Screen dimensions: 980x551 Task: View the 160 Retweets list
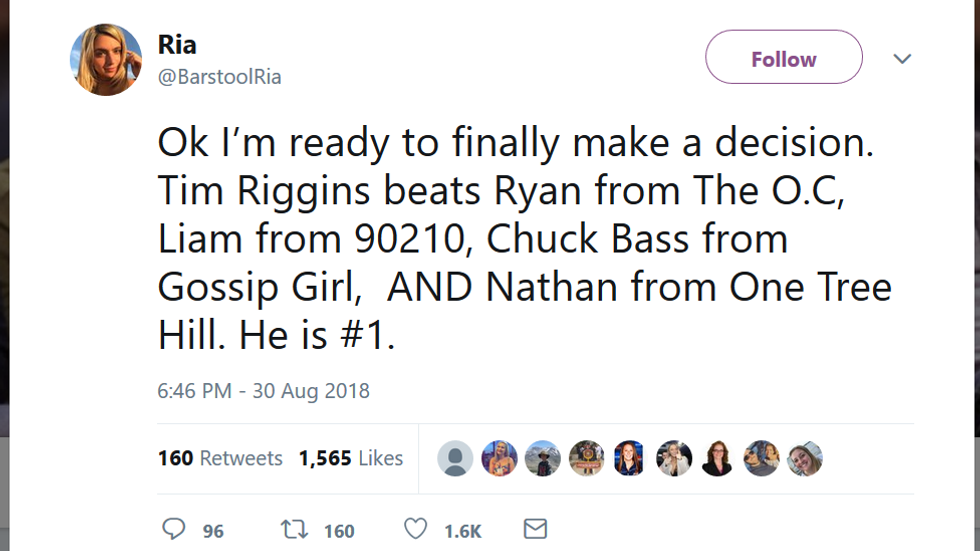pyautogui.click(x=220, y=458)
